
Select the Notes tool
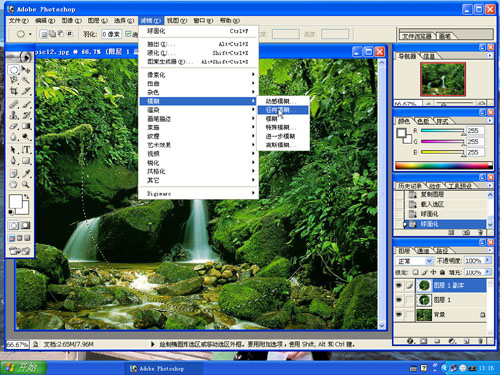point(14,174)
